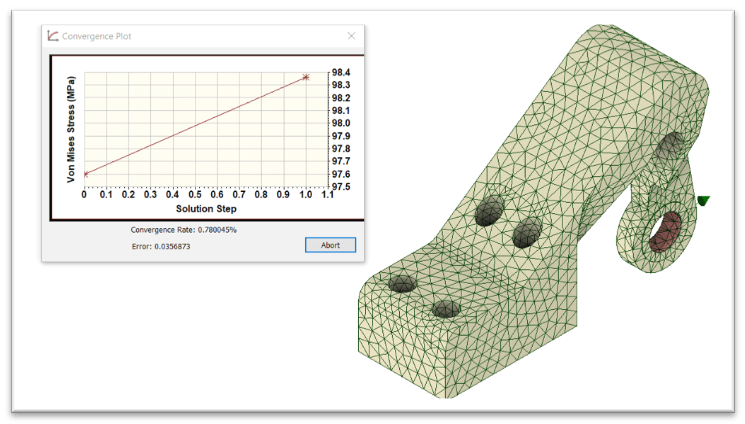Click the 97.5 axis value
The width and height of the screenshot is (745, 424).
click(x=341, y=187)
